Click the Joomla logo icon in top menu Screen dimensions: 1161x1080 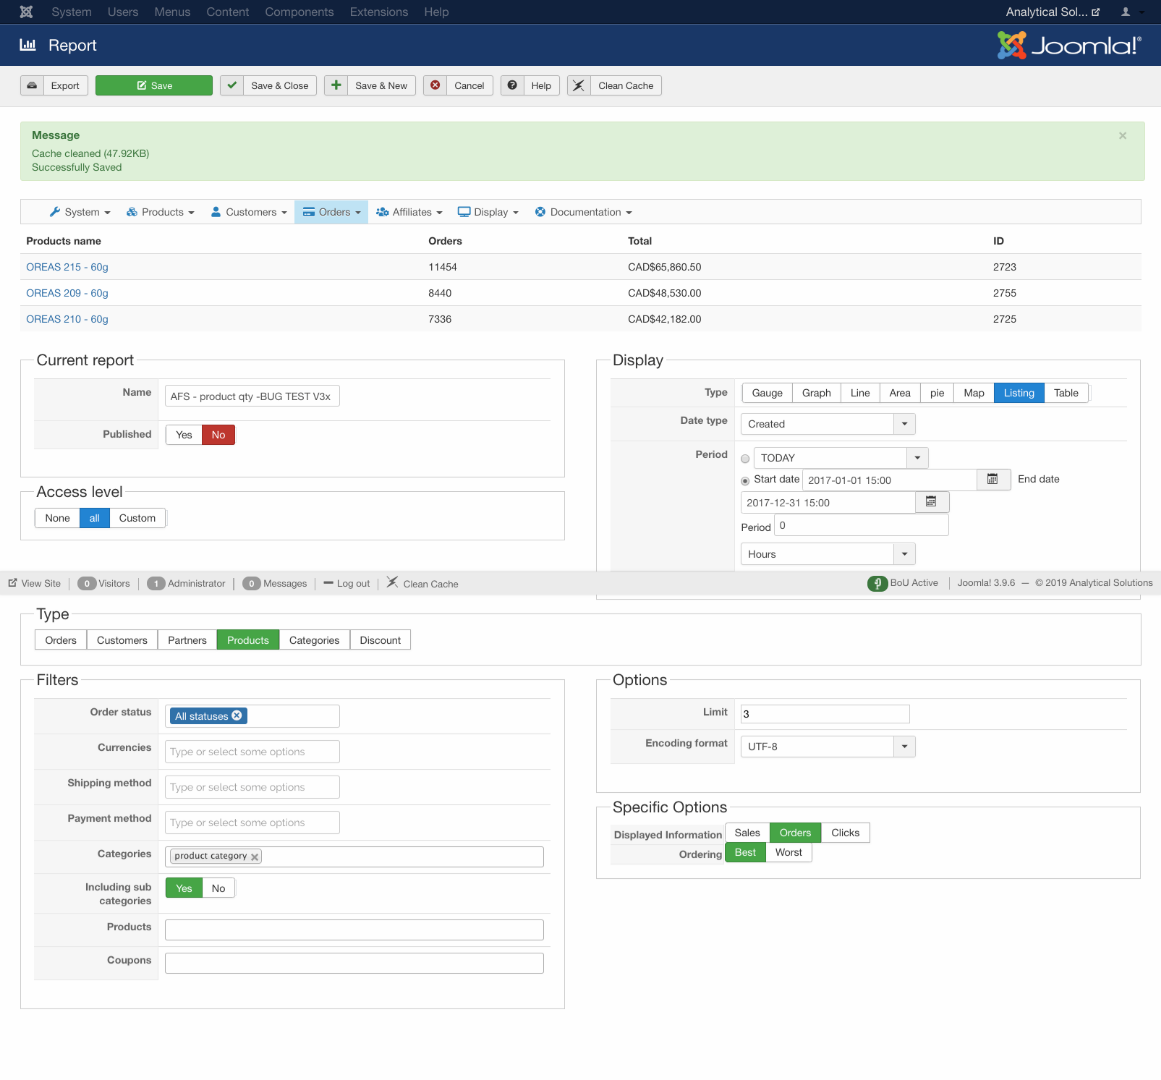point(26,12)
